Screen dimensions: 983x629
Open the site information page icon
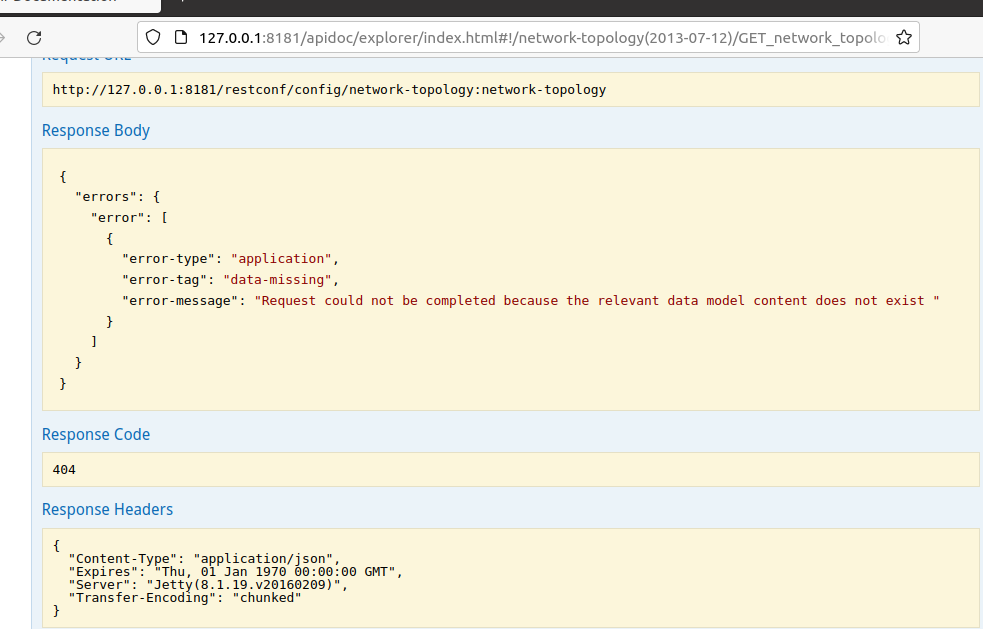click(181, 38)
